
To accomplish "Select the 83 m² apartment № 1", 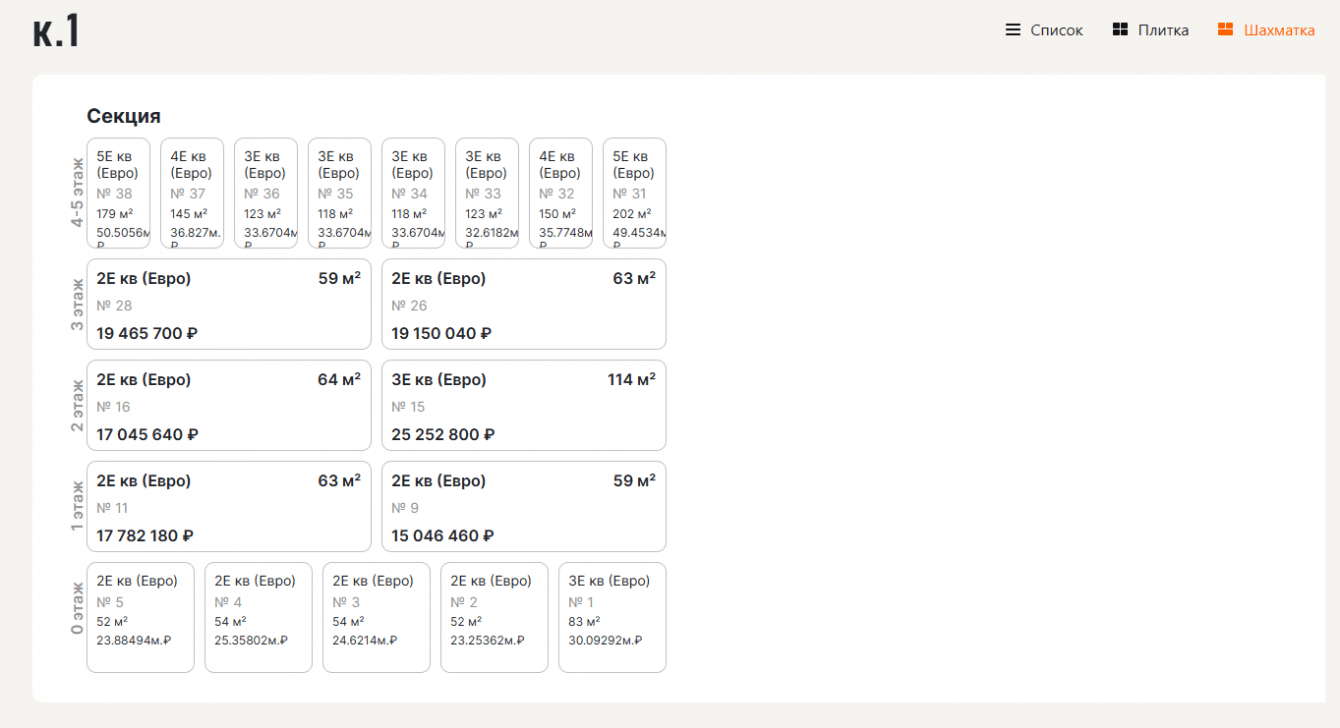I will tap(612, 617).
